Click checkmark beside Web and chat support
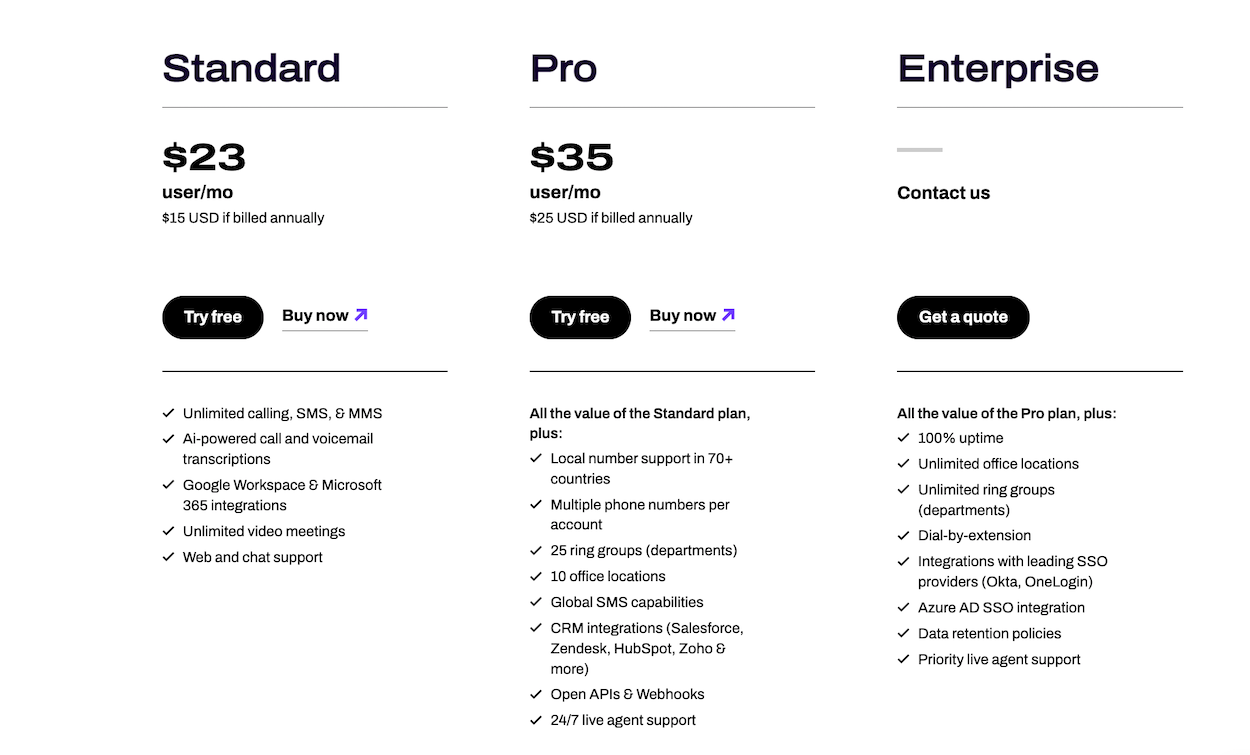 168,557
